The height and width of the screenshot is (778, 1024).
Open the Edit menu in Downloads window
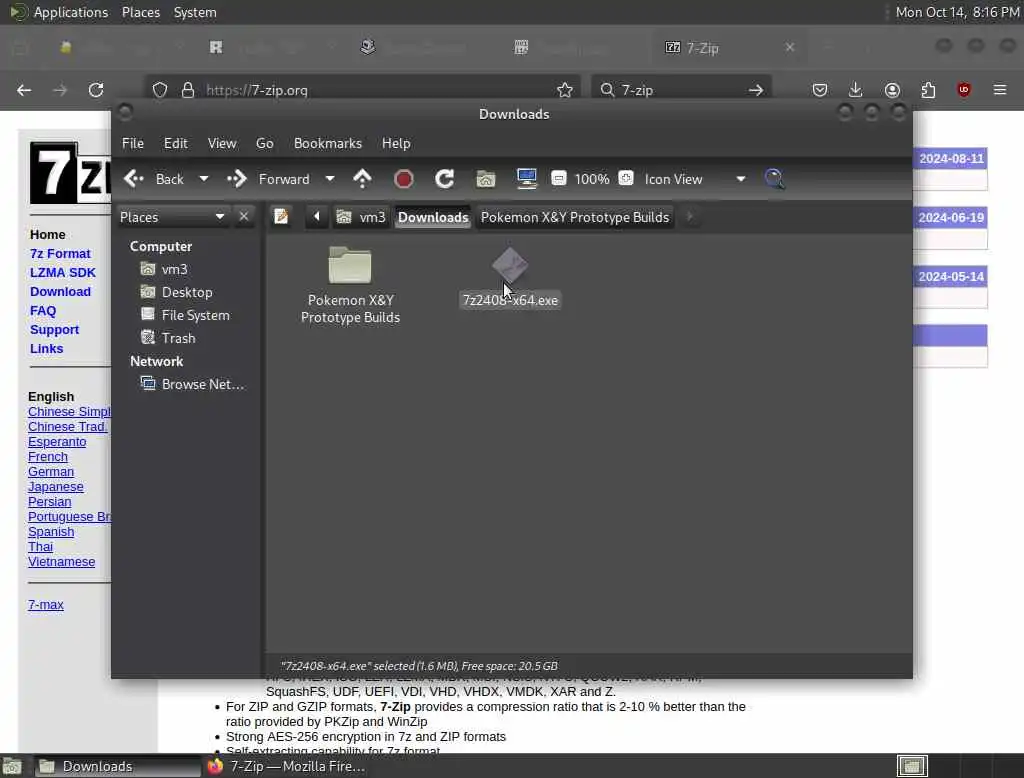coord(175,143)
